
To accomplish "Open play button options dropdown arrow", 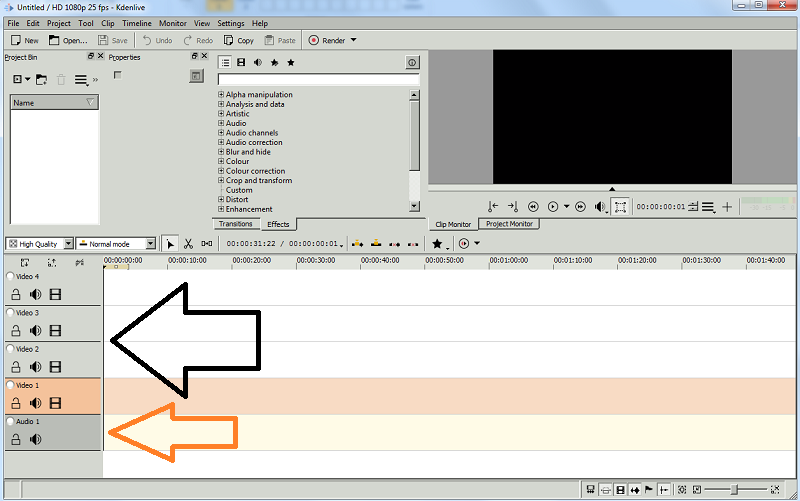I will point(566,207).
